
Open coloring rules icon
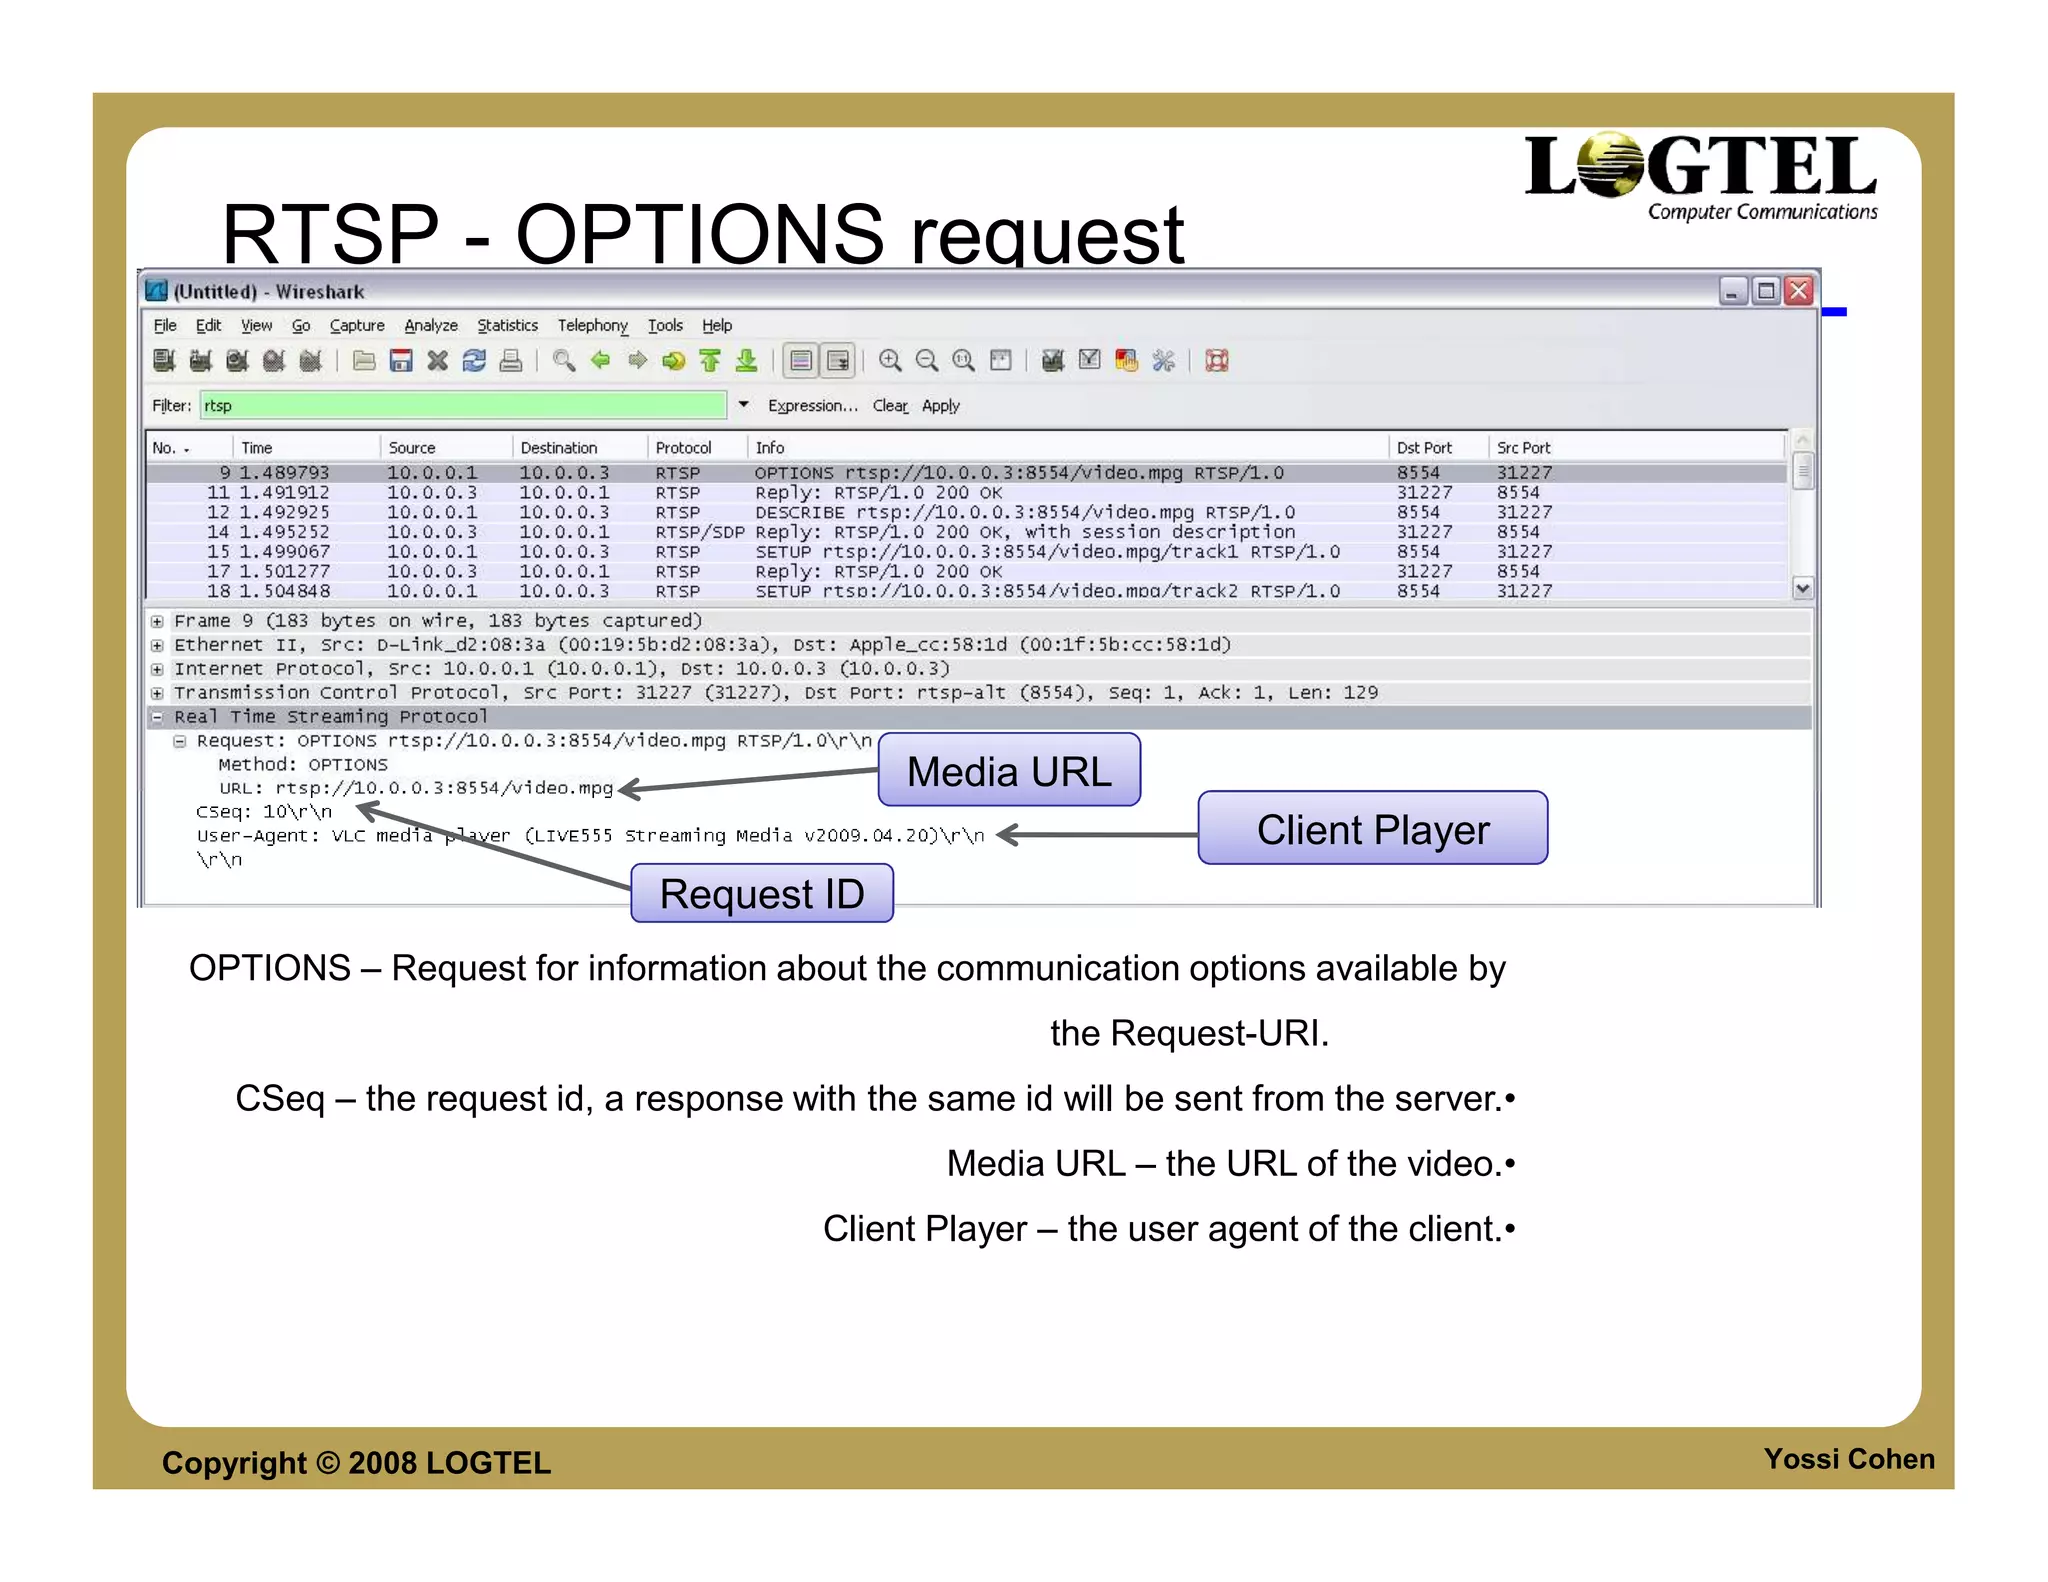(1127, 361)
